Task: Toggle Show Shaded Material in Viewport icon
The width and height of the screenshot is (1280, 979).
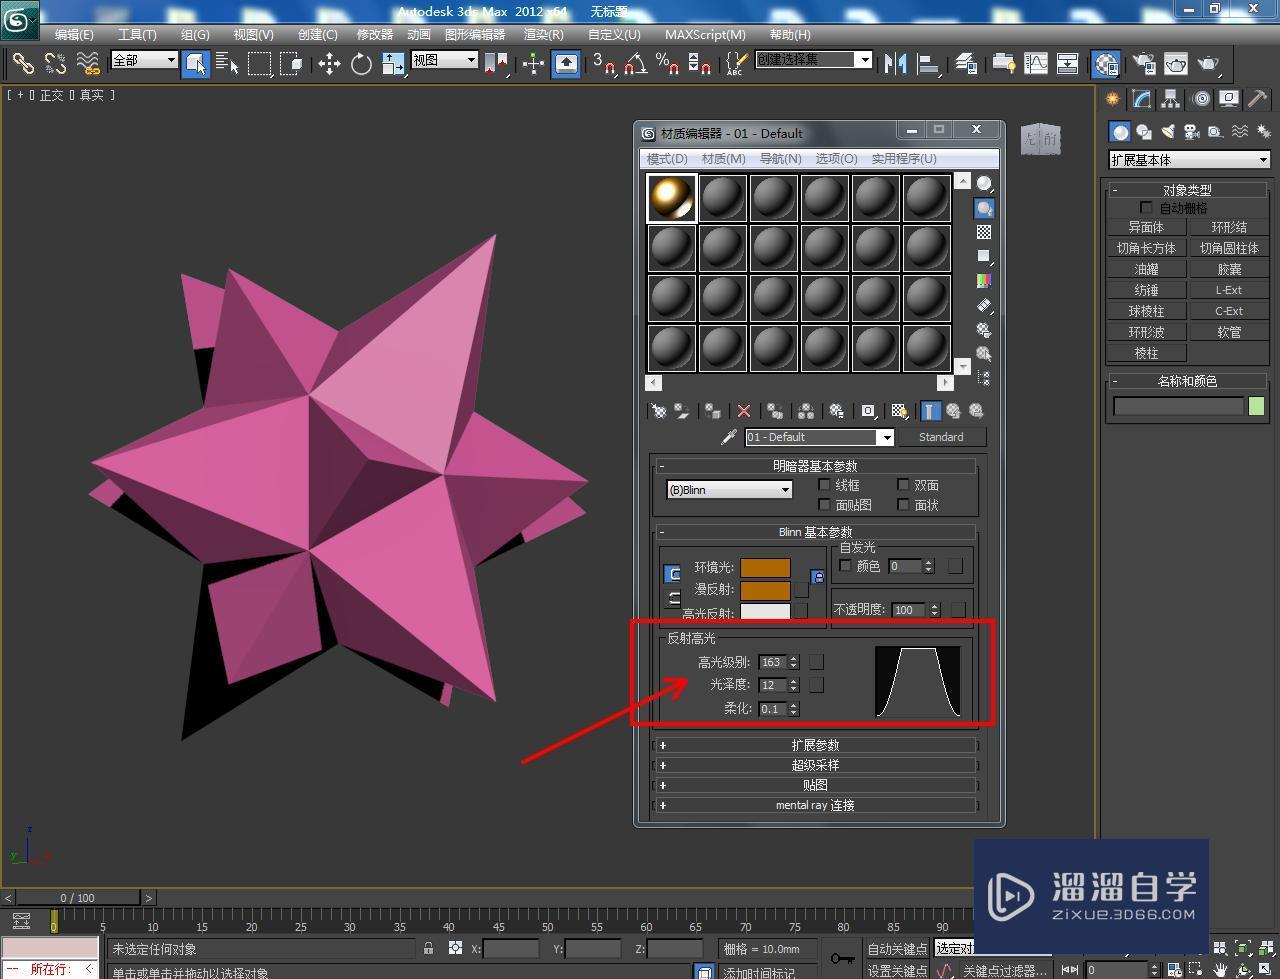Action: 899,411
